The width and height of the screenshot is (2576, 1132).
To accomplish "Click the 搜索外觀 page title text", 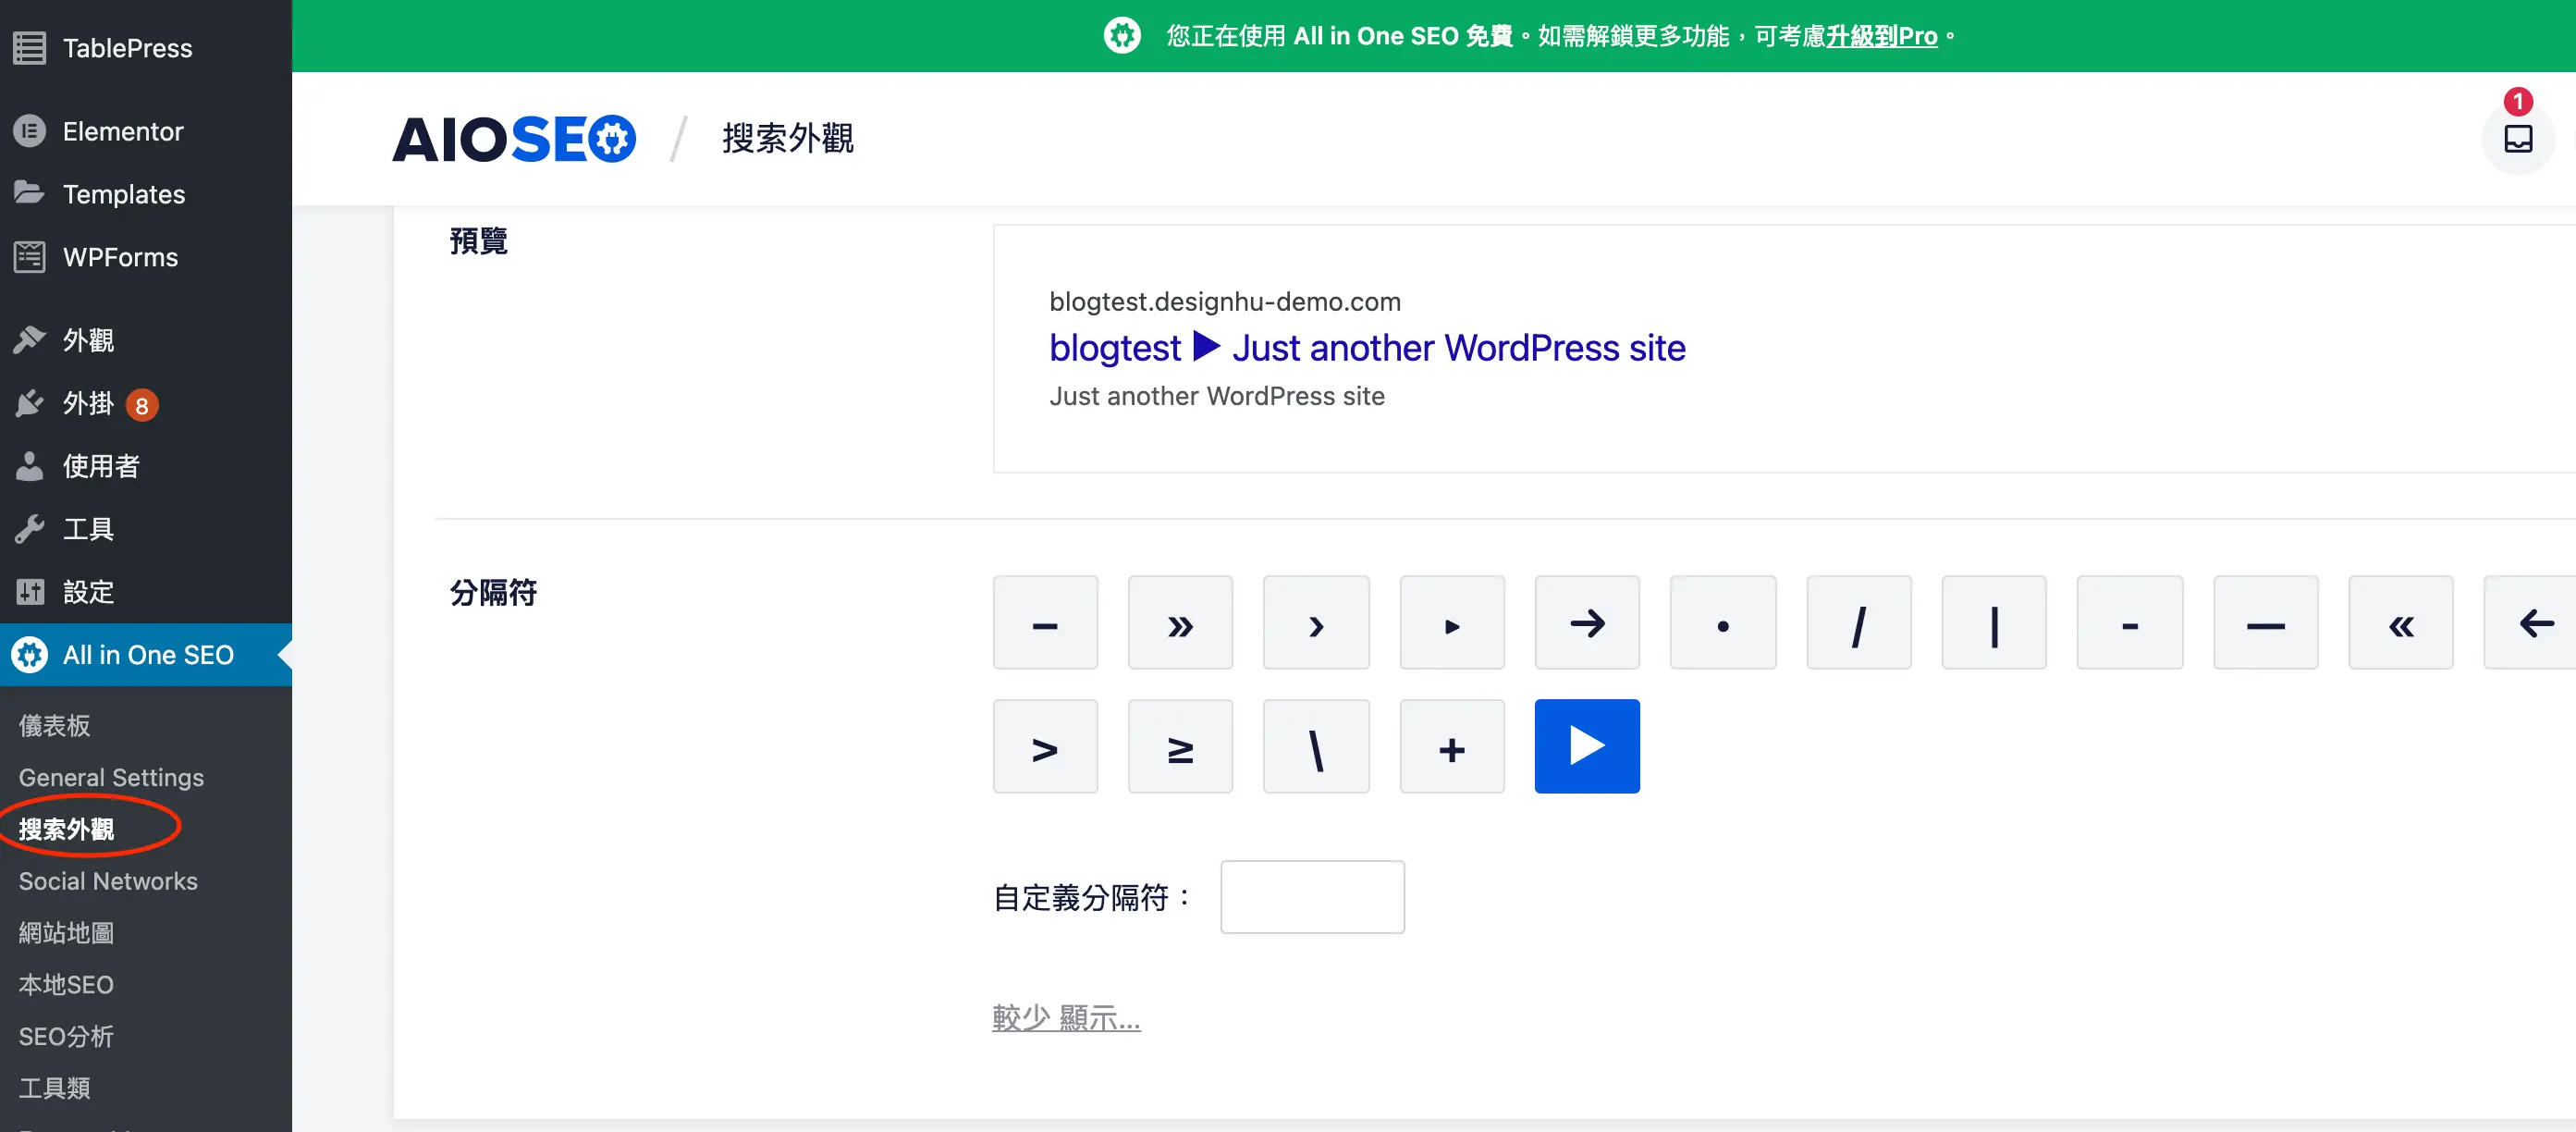I will (788, 138).
